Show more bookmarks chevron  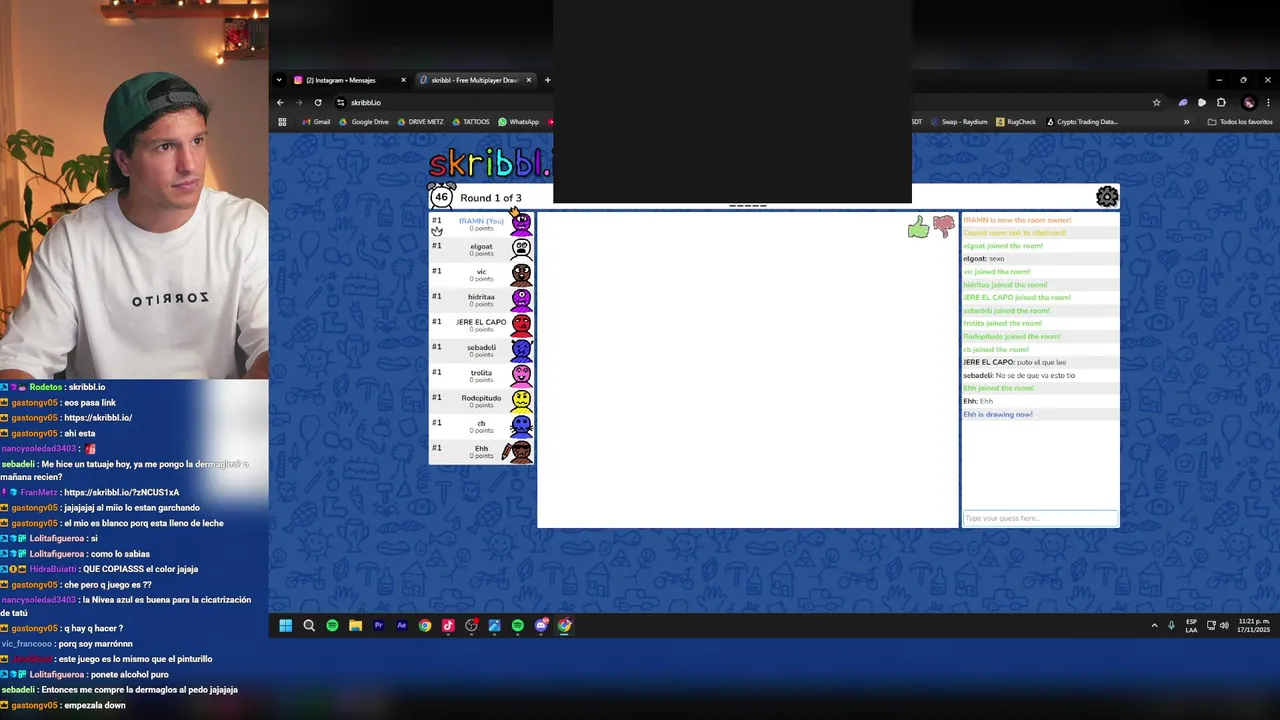point(1186,122)
